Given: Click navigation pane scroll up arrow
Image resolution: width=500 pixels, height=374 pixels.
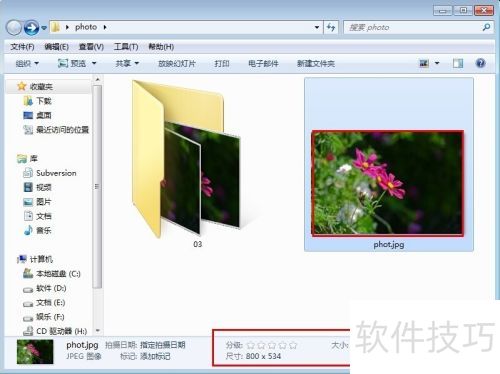Looking at the screenshot, I should click(x=97, y=80).
